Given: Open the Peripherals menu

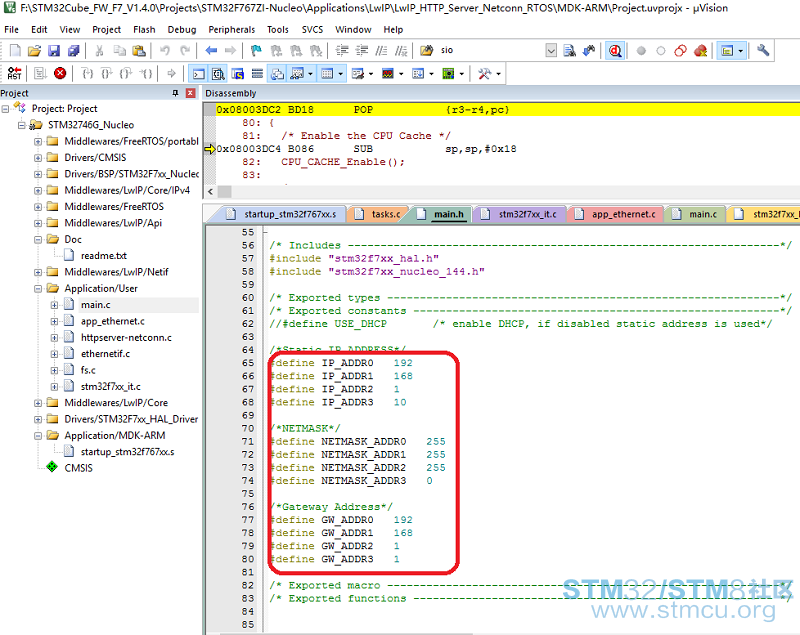Looking at the screenshot, I should (232, 30).
